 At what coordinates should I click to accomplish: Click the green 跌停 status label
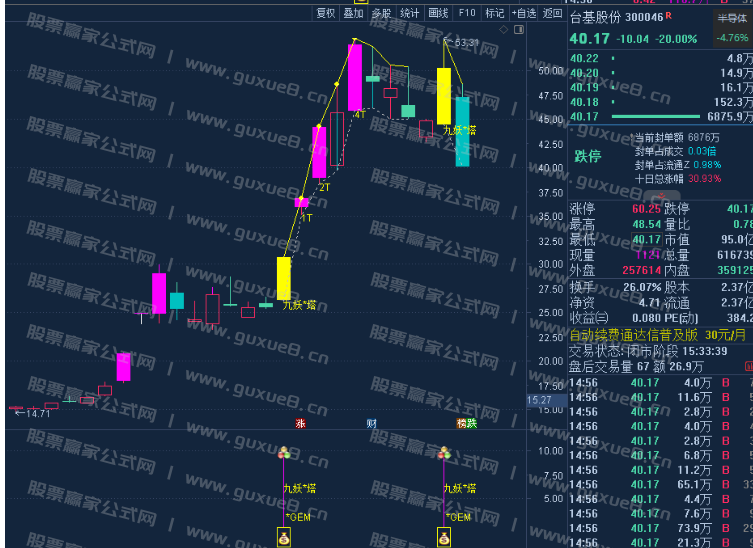pos(588,156)
